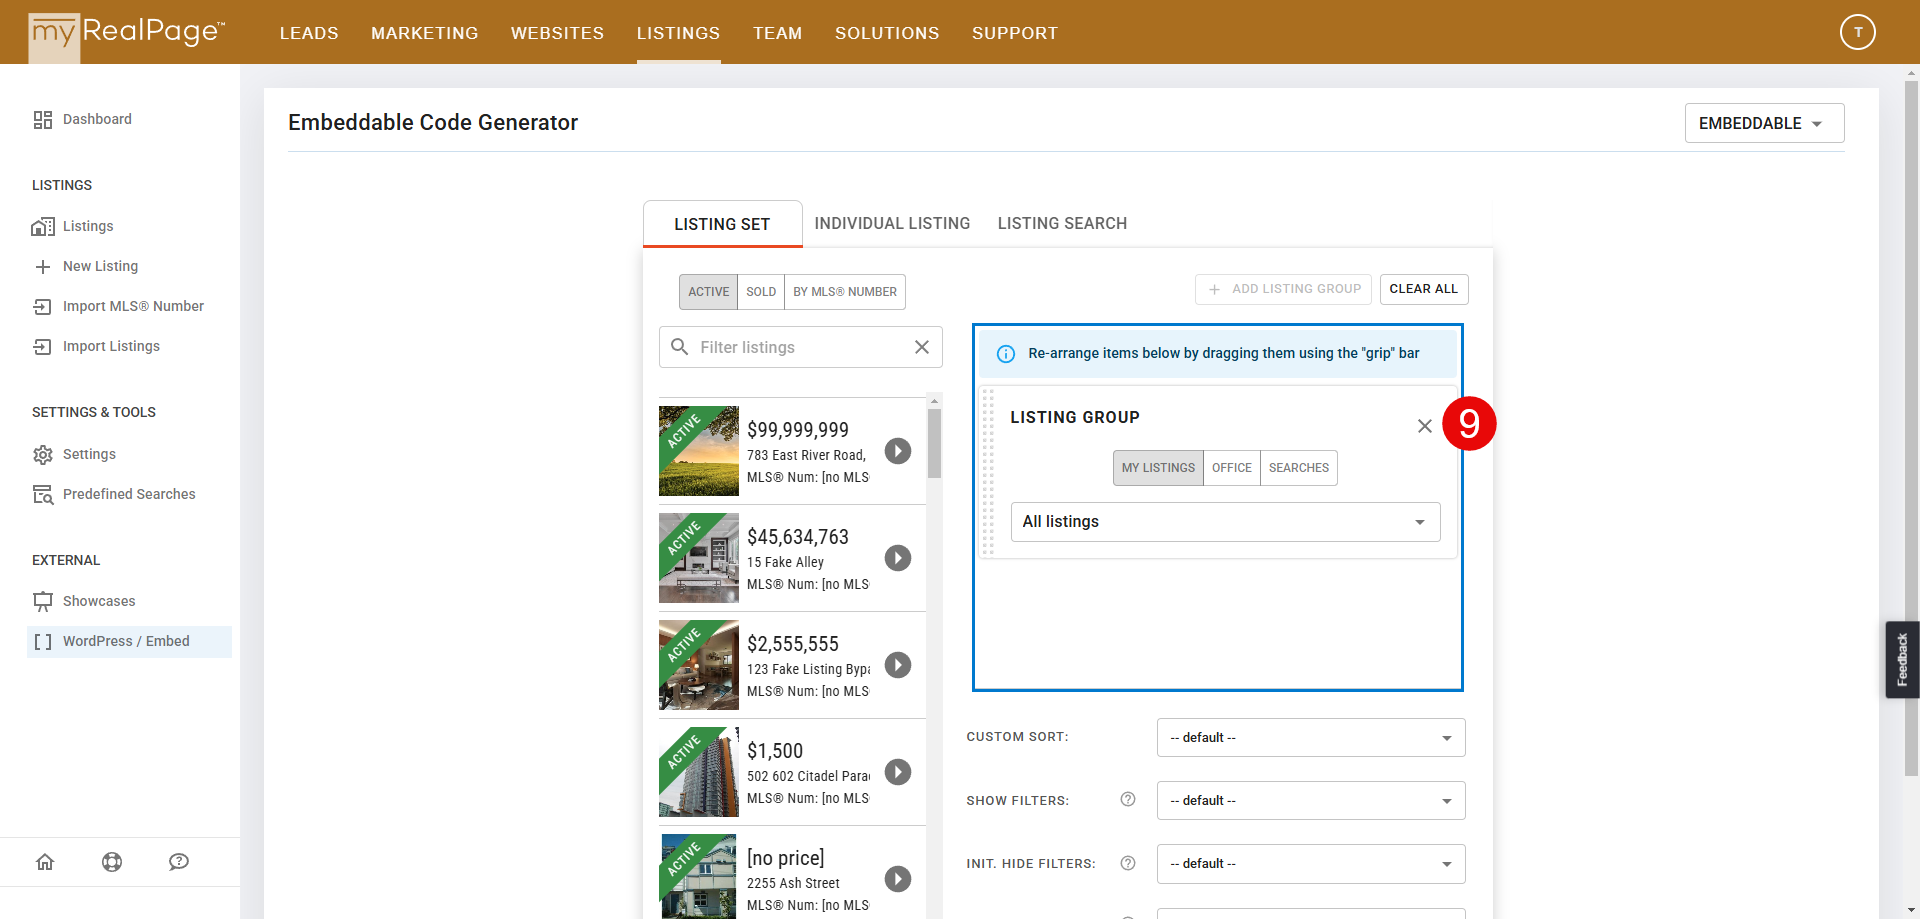Image resolution: width=1920 pixels, height=919 pixels.
Task: Click the Showcases easel icon
Action: (x=43, y=602)
